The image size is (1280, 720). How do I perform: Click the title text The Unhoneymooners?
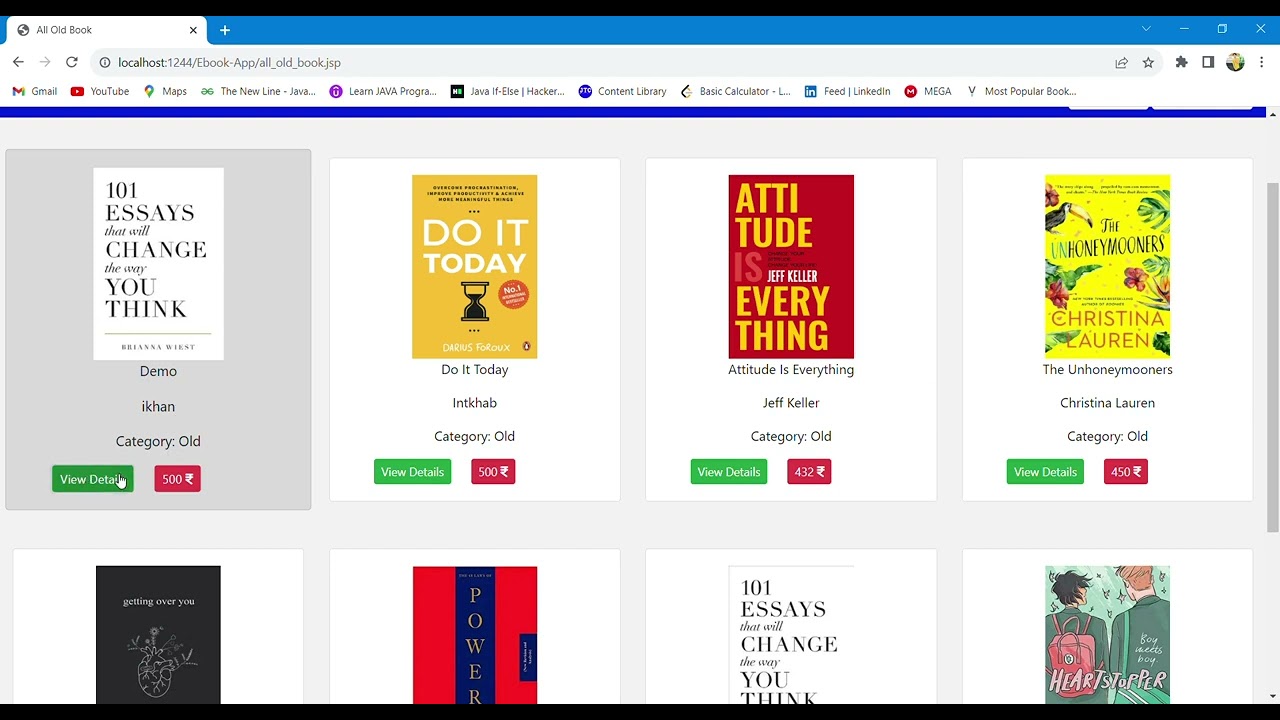[x=1107, y=370]
